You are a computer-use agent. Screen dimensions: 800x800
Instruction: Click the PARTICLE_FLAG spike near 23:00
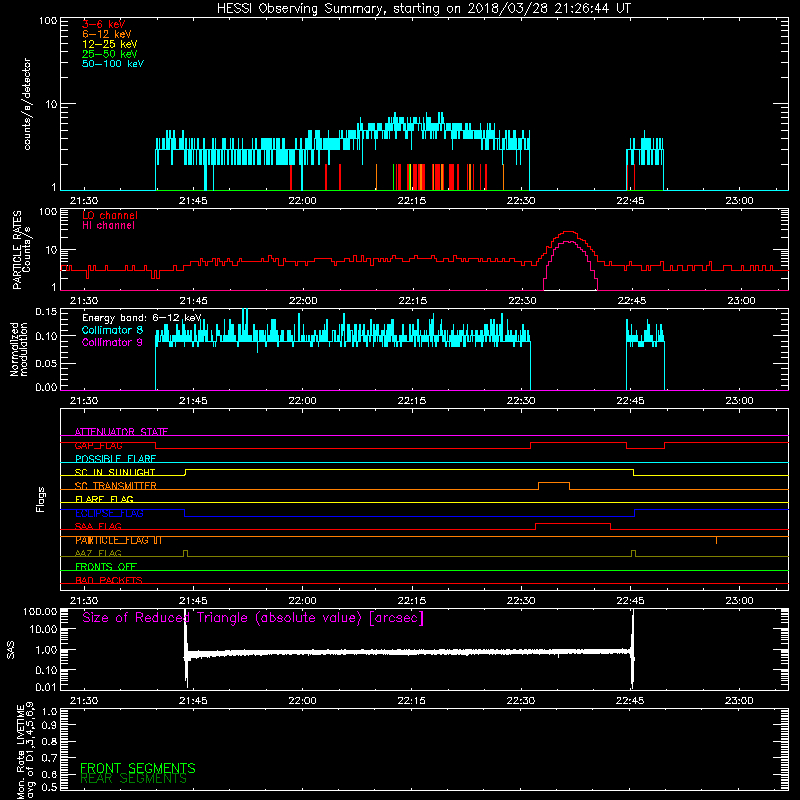pyautogui.click(x=716, y=540)
